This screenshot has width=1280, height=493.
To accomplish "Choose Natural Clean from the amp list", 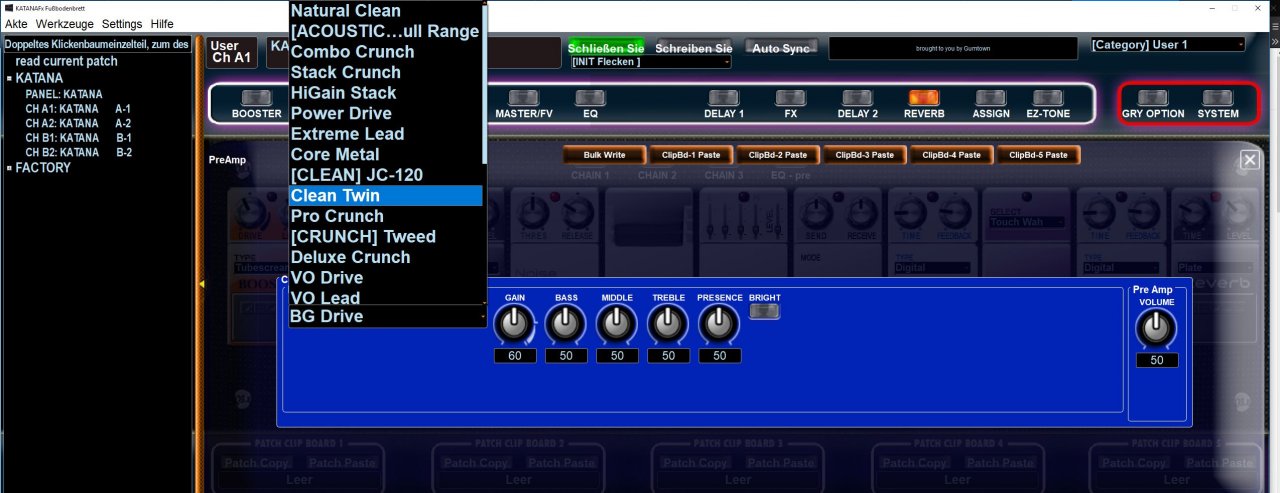I will pos(385,11).
